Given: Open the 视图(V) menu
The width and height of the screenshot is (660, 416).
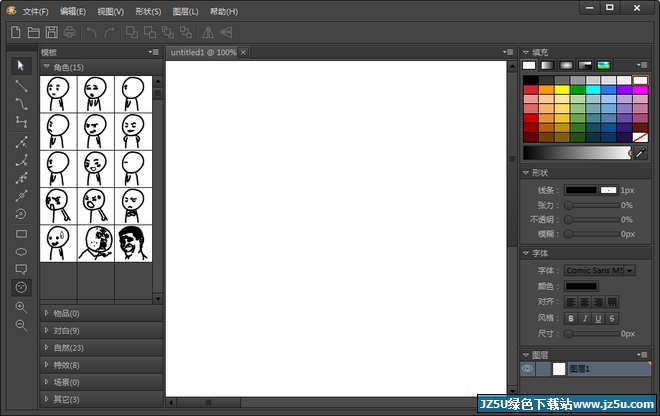Looking at the screenshot, I should 110,12.
